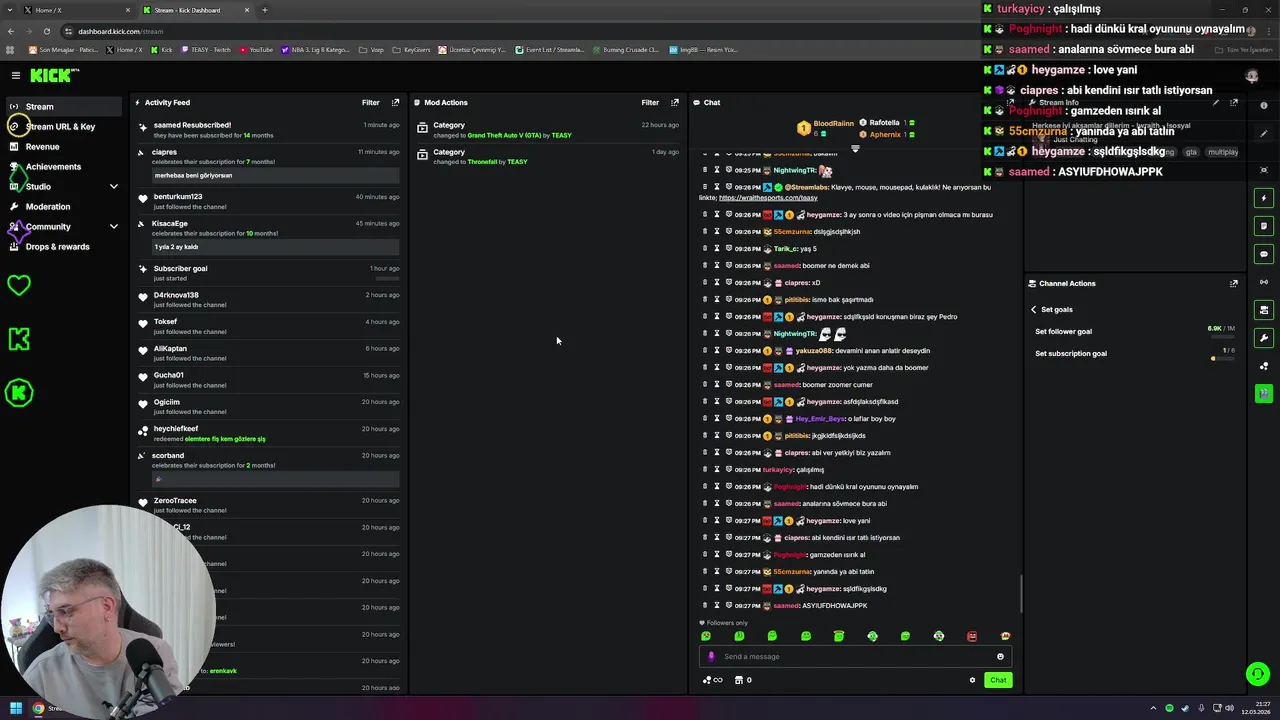Pop out the Mod Actions panel
The image size is (1280, 720).
click(674, 102)
